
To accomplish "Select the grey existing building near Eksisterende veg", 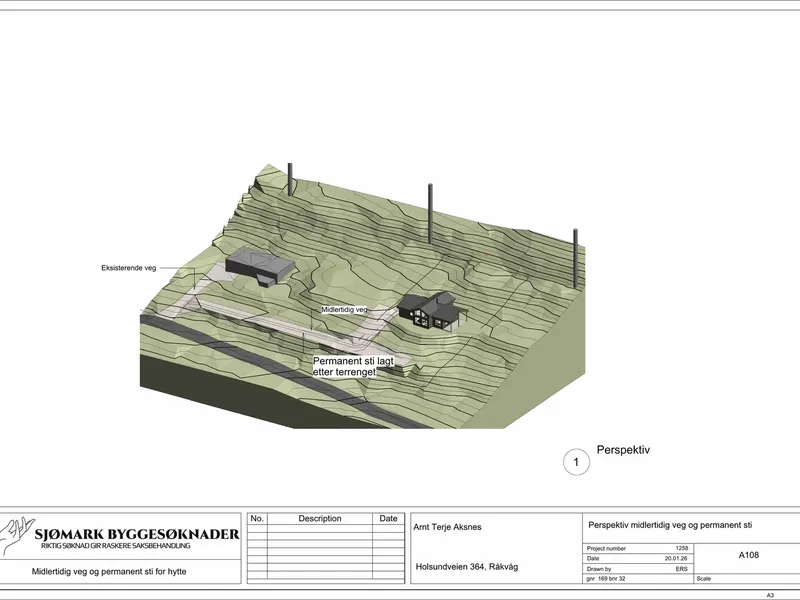I will pyautogui.click(x=260, y=266).
